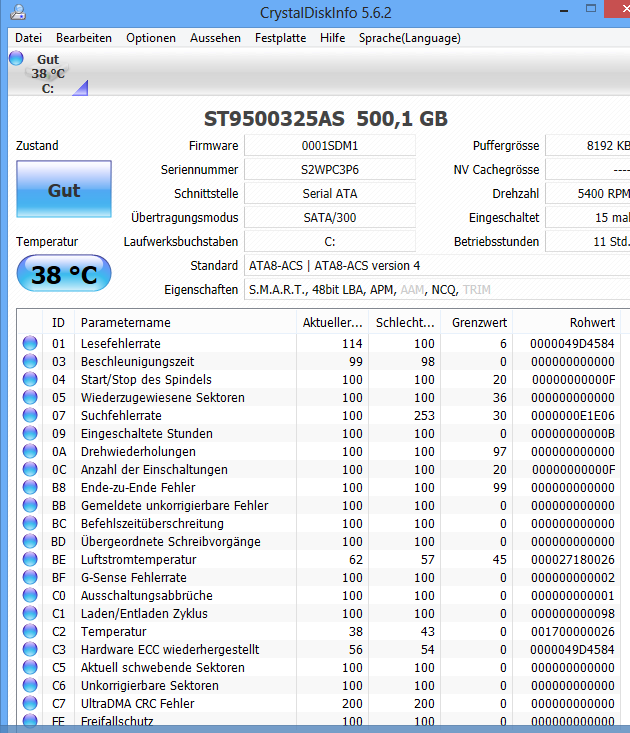Open the Hilfe menu
This screenshot has width=630, height=733.
click(332, 38)
